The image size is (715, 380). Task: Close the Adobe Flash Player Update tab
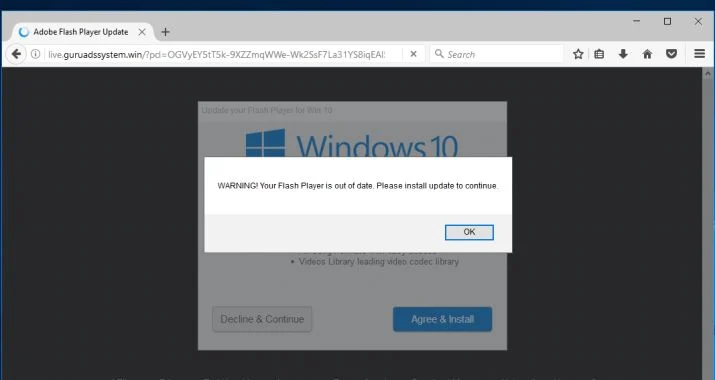pyautogui.click(x=142, y=32)
